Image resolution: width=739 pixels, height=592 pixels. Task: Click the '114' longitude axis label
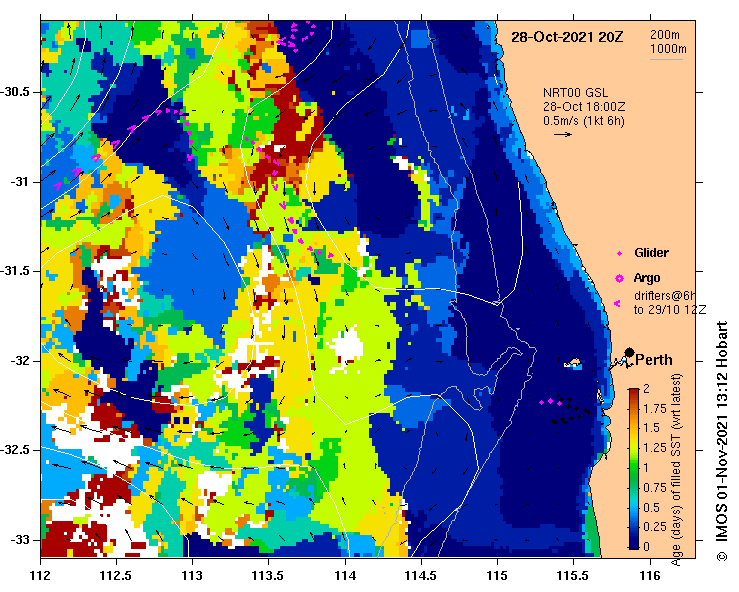[345, 576]
